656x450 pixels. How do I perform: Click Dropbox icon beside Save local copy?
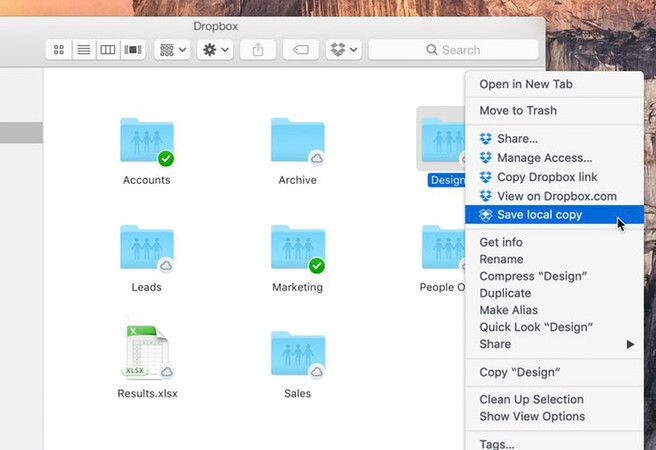(x=486, y=215)
